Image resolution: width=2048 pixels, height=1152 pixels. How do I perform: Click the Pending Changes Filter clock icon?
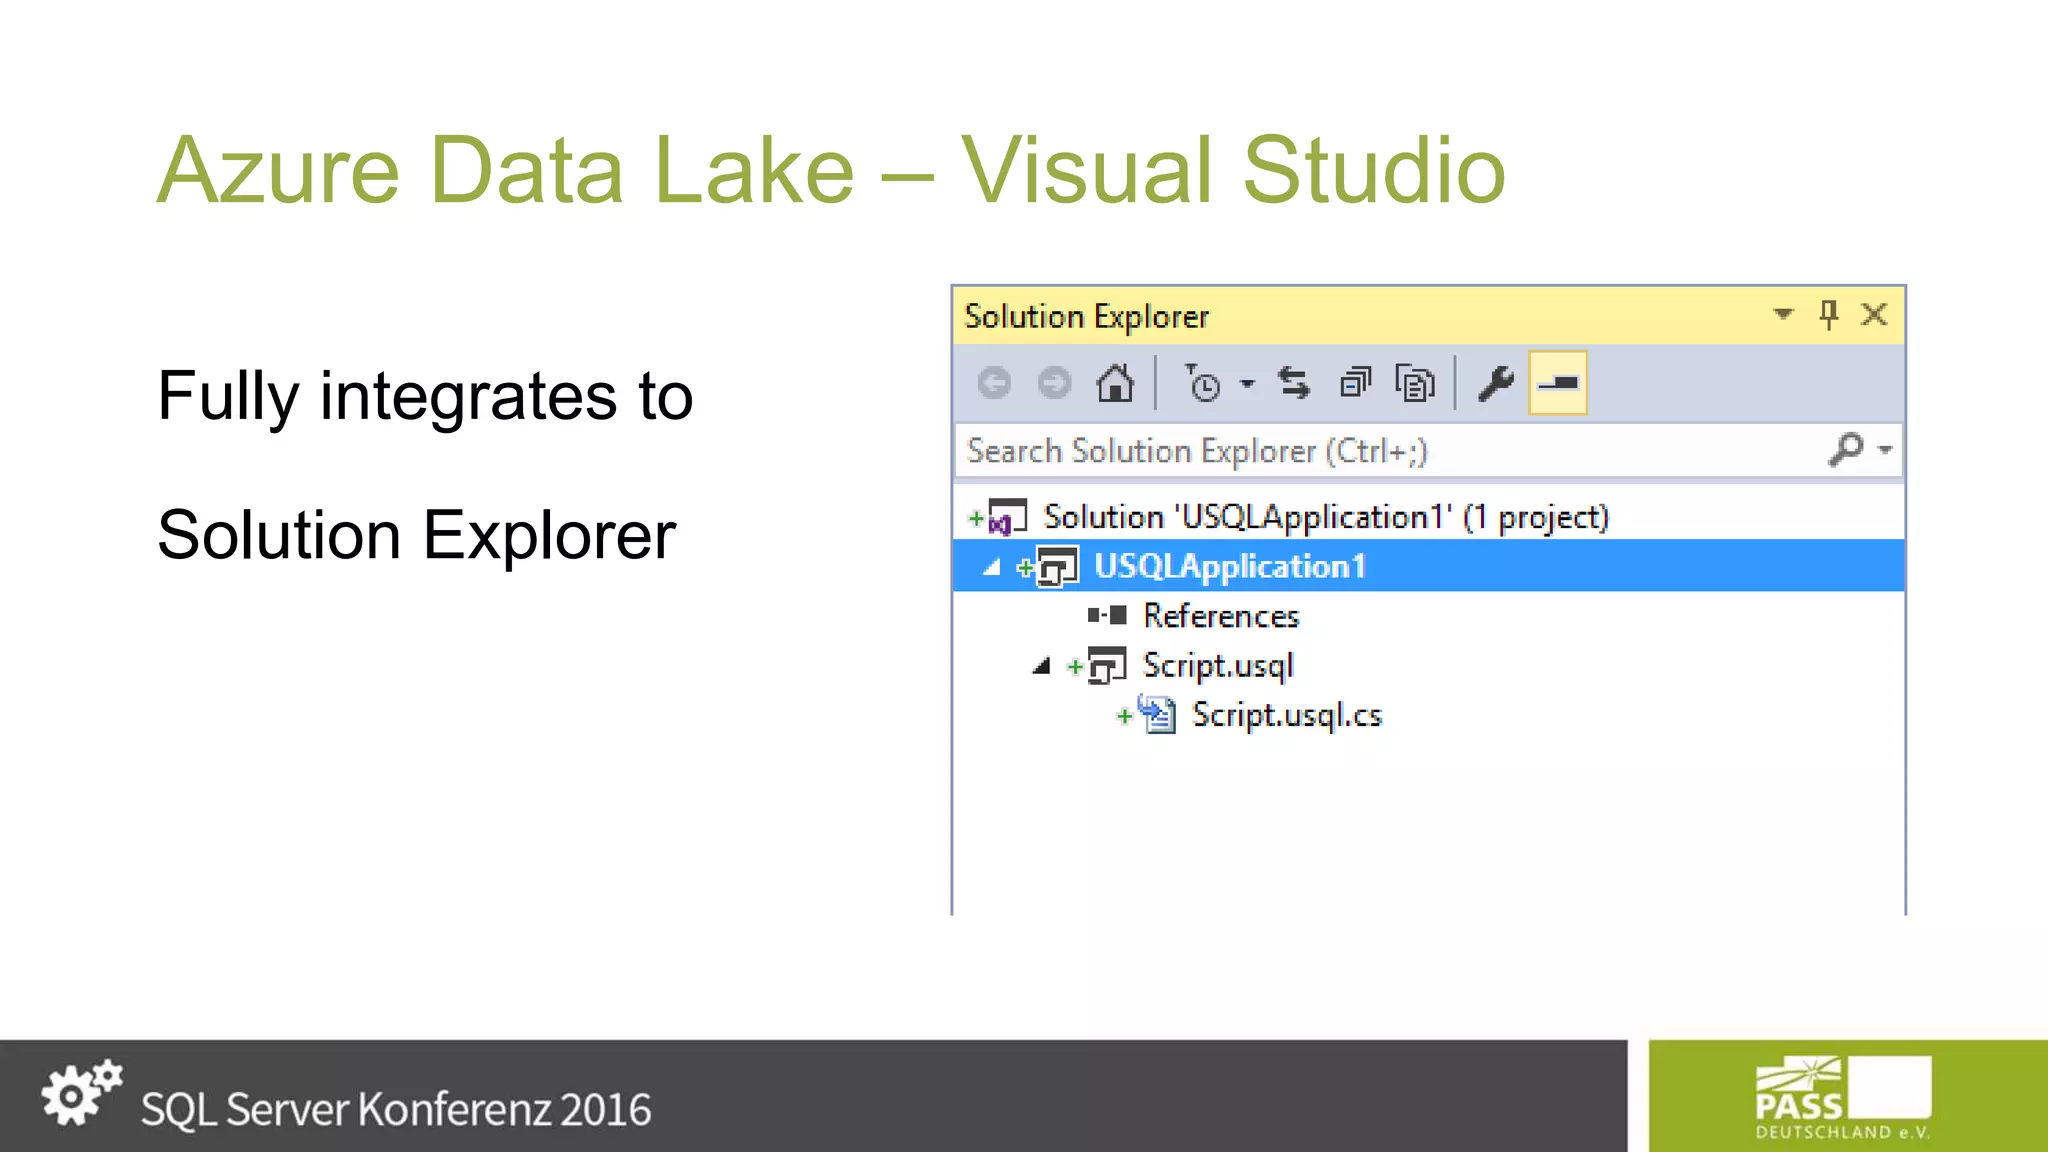point(1203,383)
